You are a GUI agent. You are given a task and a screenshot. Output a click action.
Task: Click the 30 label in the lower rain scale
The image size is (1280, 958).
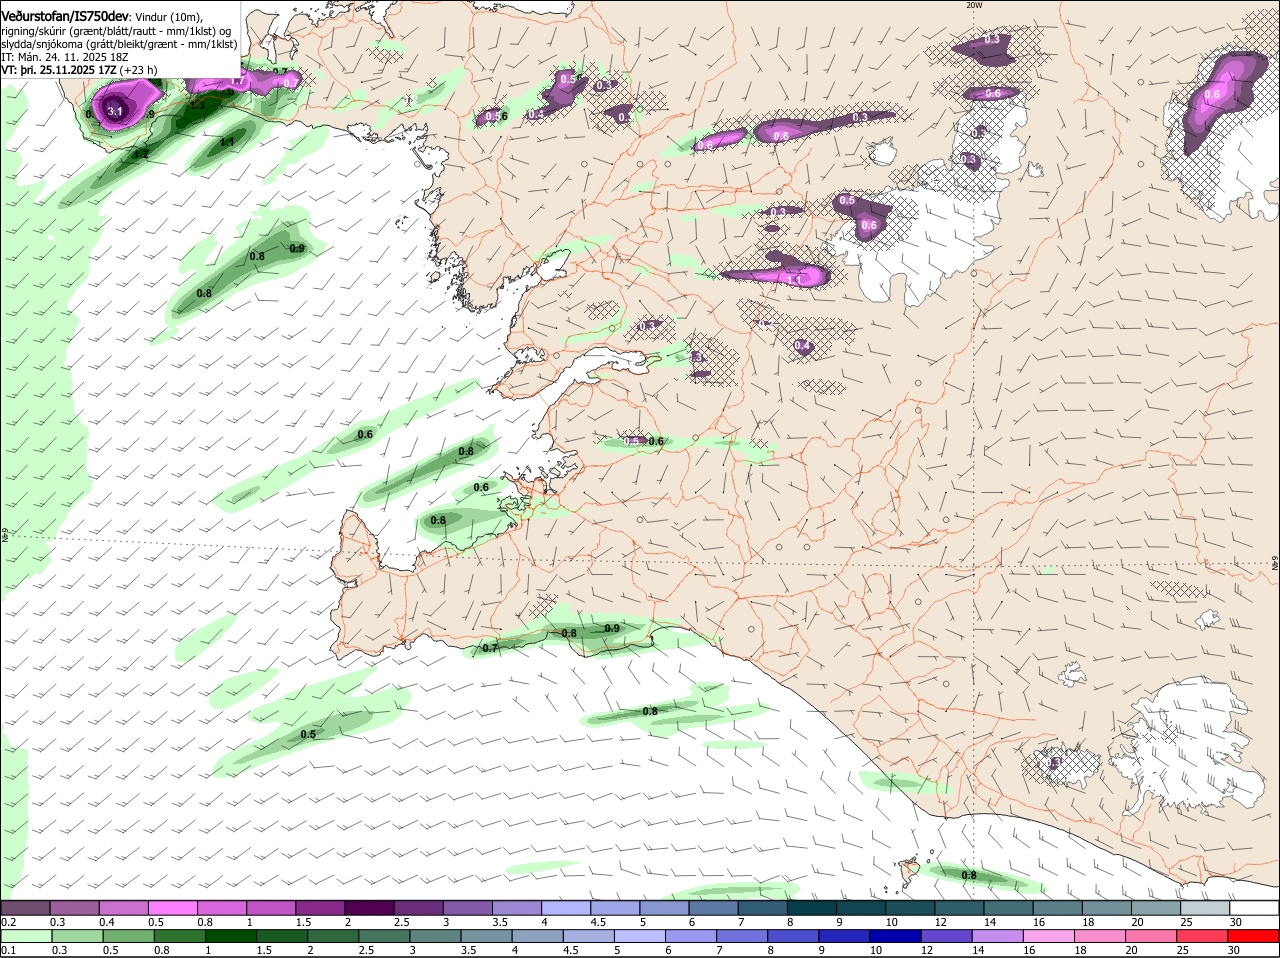(1234, 951)
